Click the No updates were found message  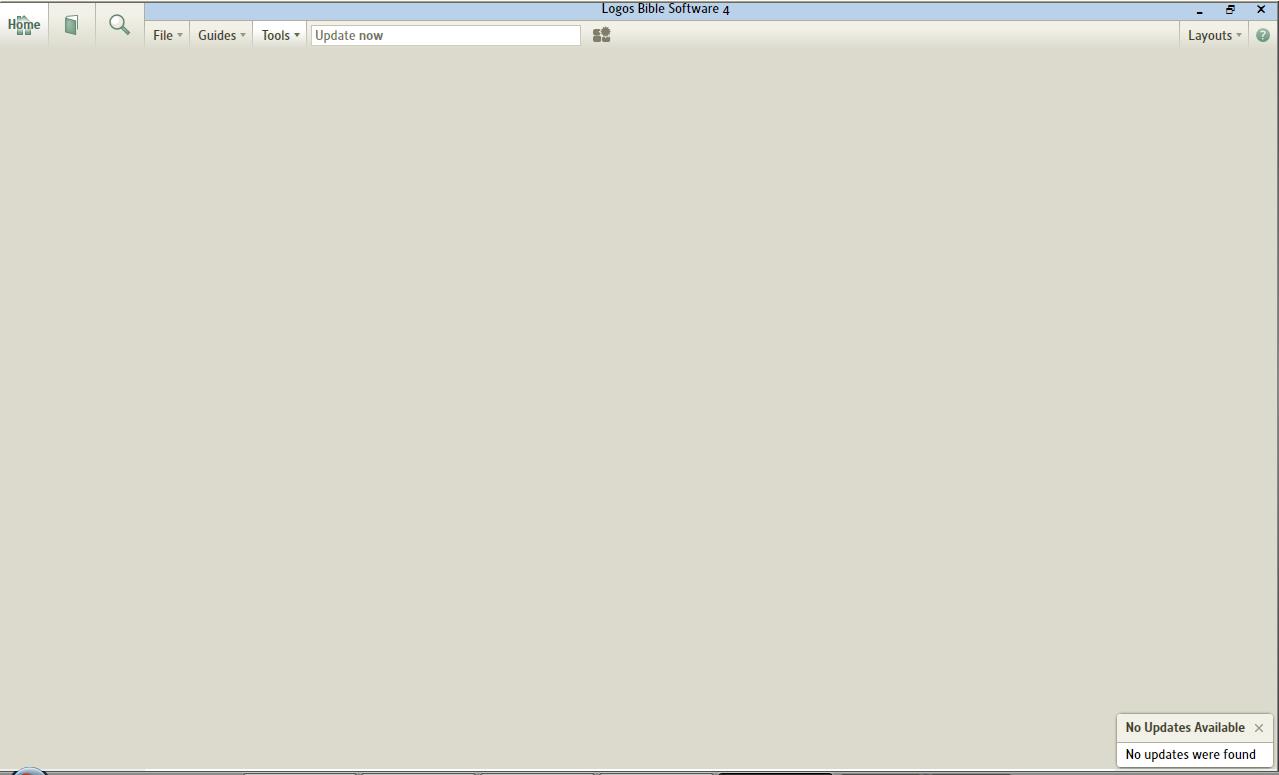(1190, 755)
